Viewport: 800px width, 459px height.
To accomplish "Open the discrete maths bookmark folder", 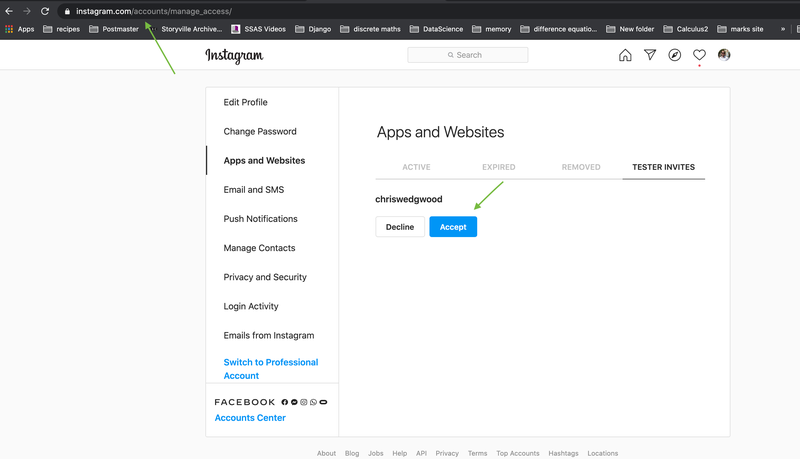I will coord(370,29).
